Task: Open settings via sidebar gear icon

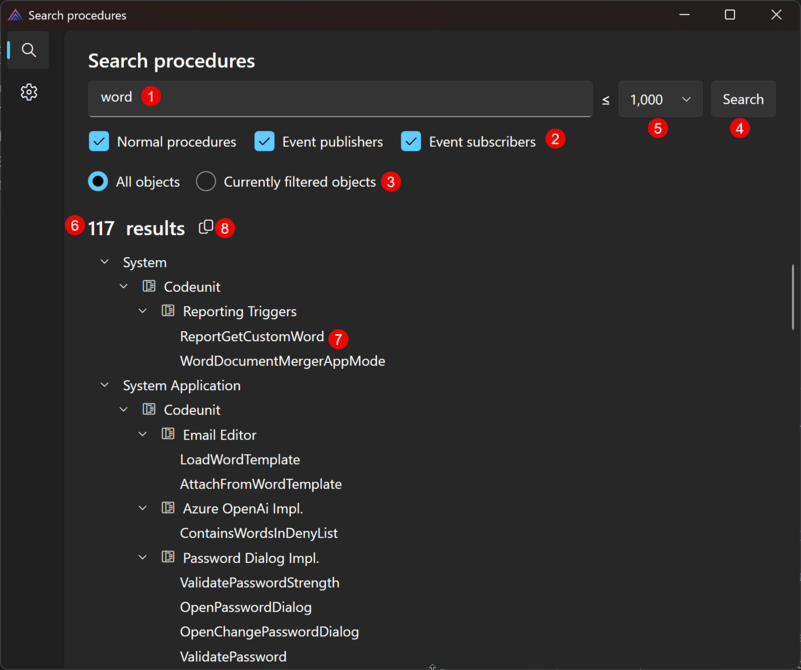Action: click(x=29, y=92)
